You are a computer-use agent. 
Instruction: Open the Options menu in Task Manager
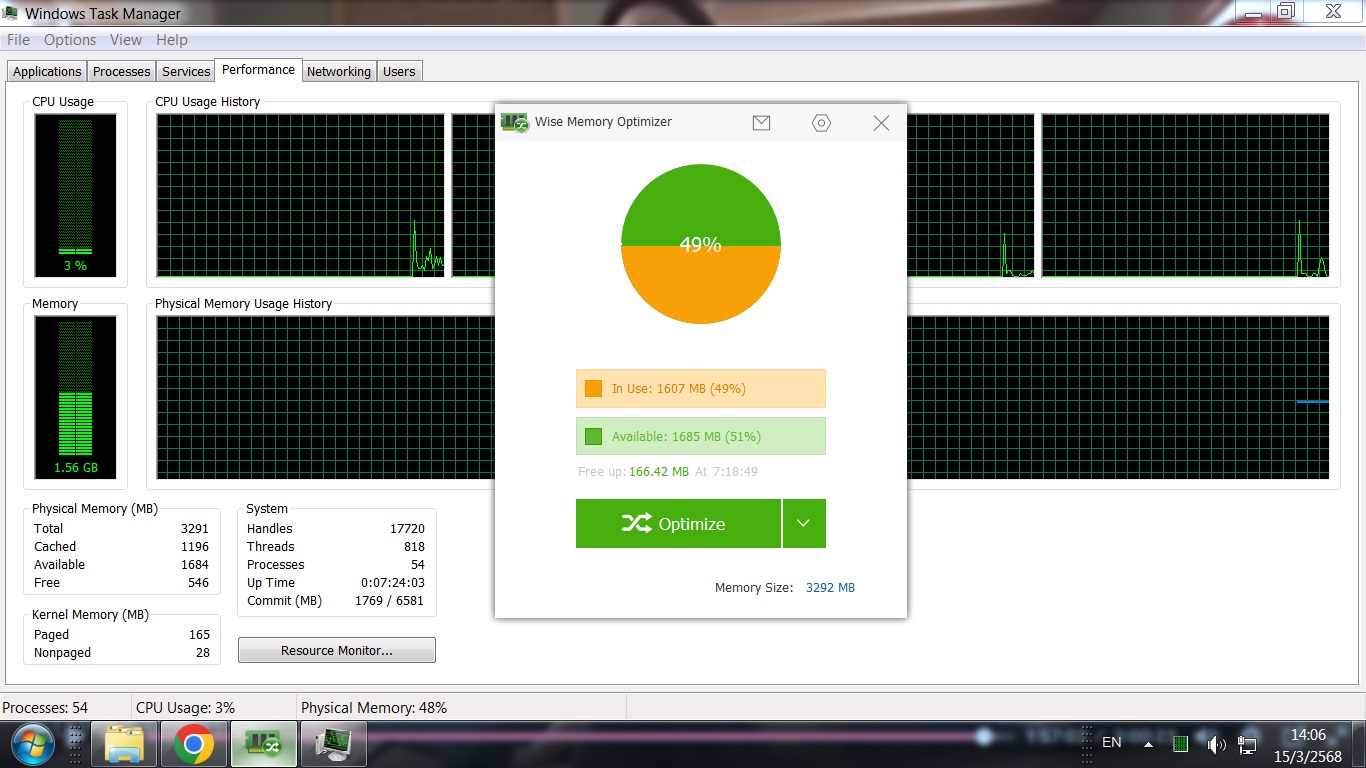pyautogui.click(x=70, y=40)
